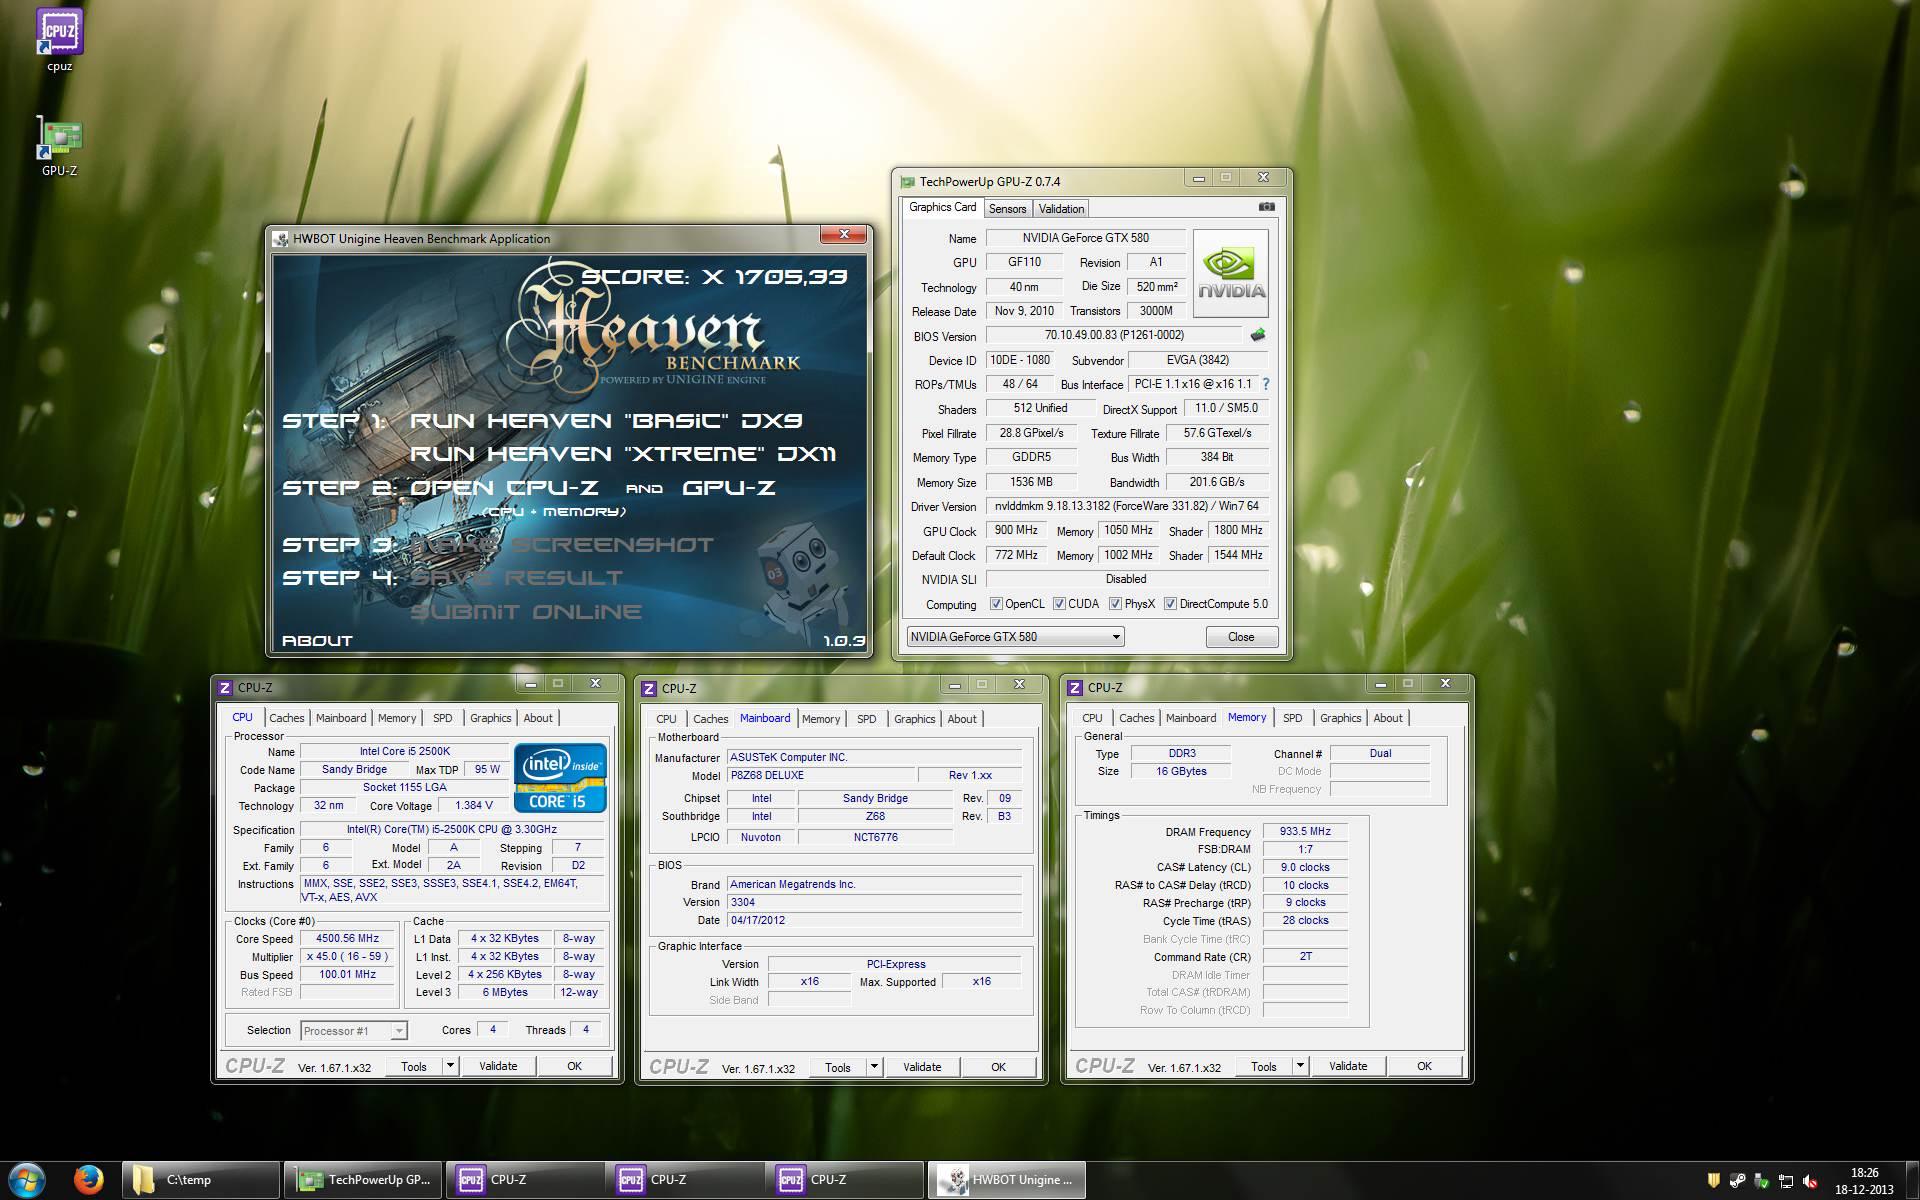Click Submit Online in Heaven Benchmark
1920x1200 pixels.
pos(526,612)
